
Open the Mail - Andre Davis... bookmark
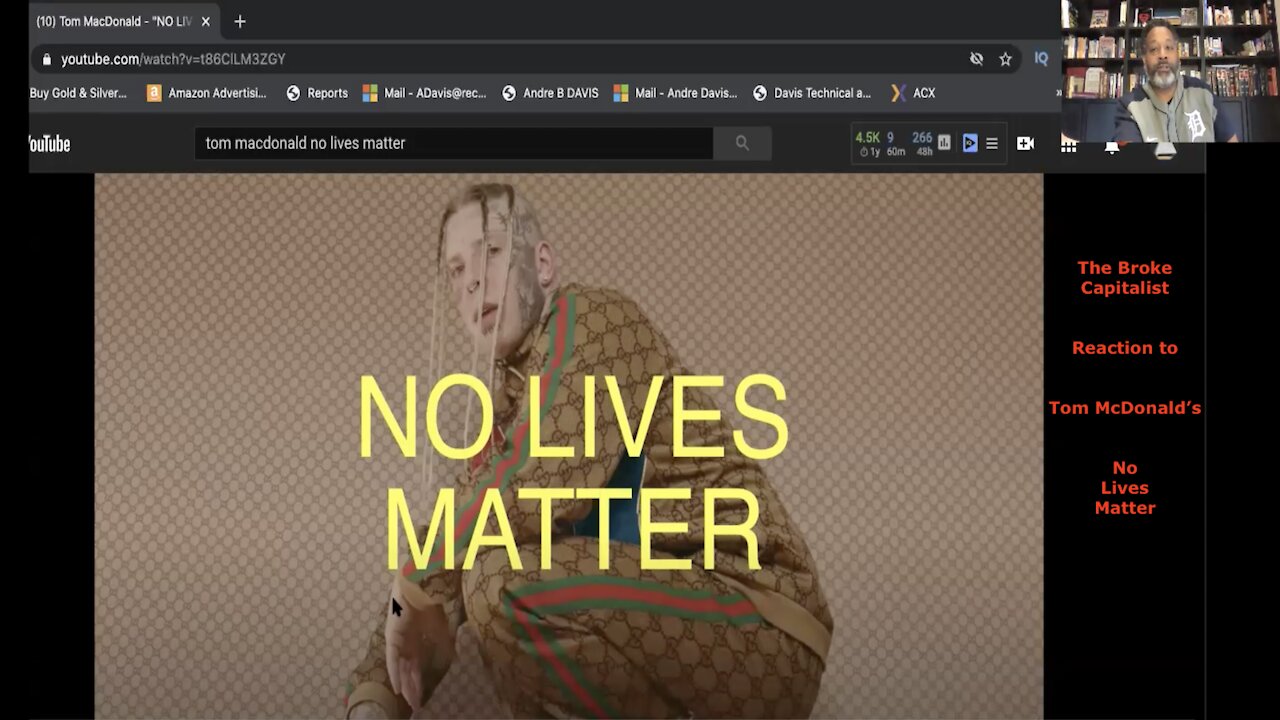(675, 93)
